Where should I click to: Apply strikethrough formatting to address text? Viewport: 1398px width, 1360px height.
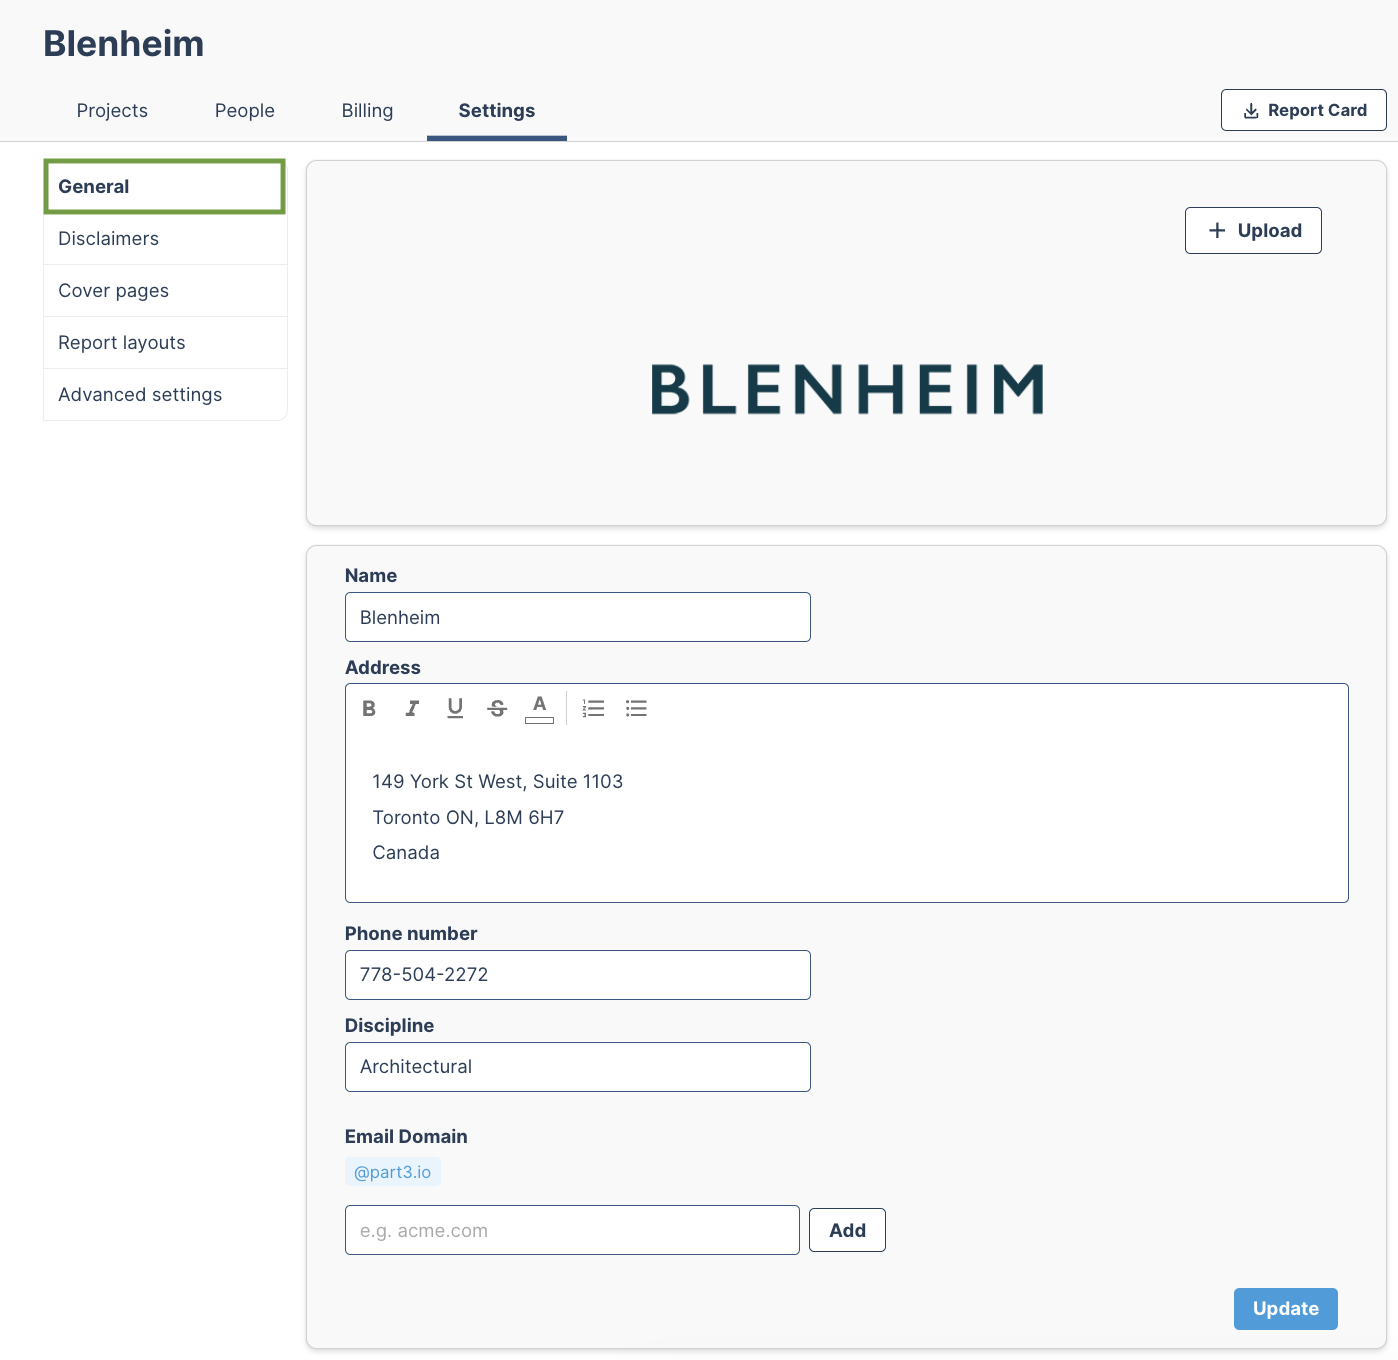[497, 708]
